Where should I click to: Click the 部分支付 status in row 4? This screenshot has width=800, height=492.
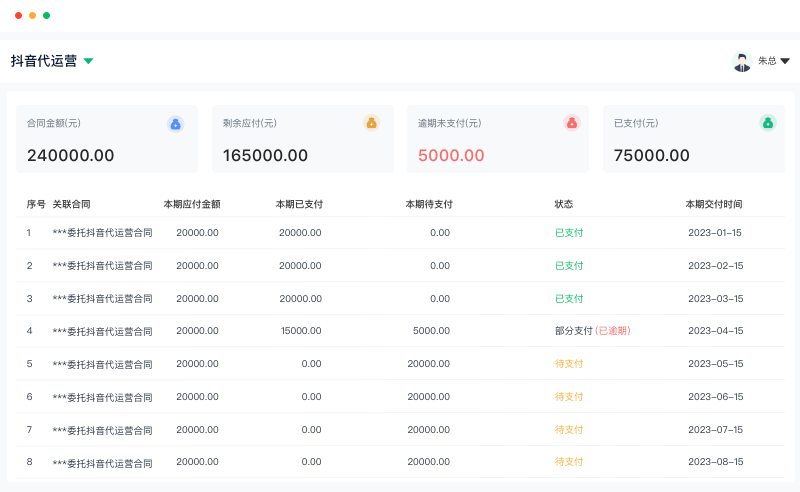pos(573,331)
